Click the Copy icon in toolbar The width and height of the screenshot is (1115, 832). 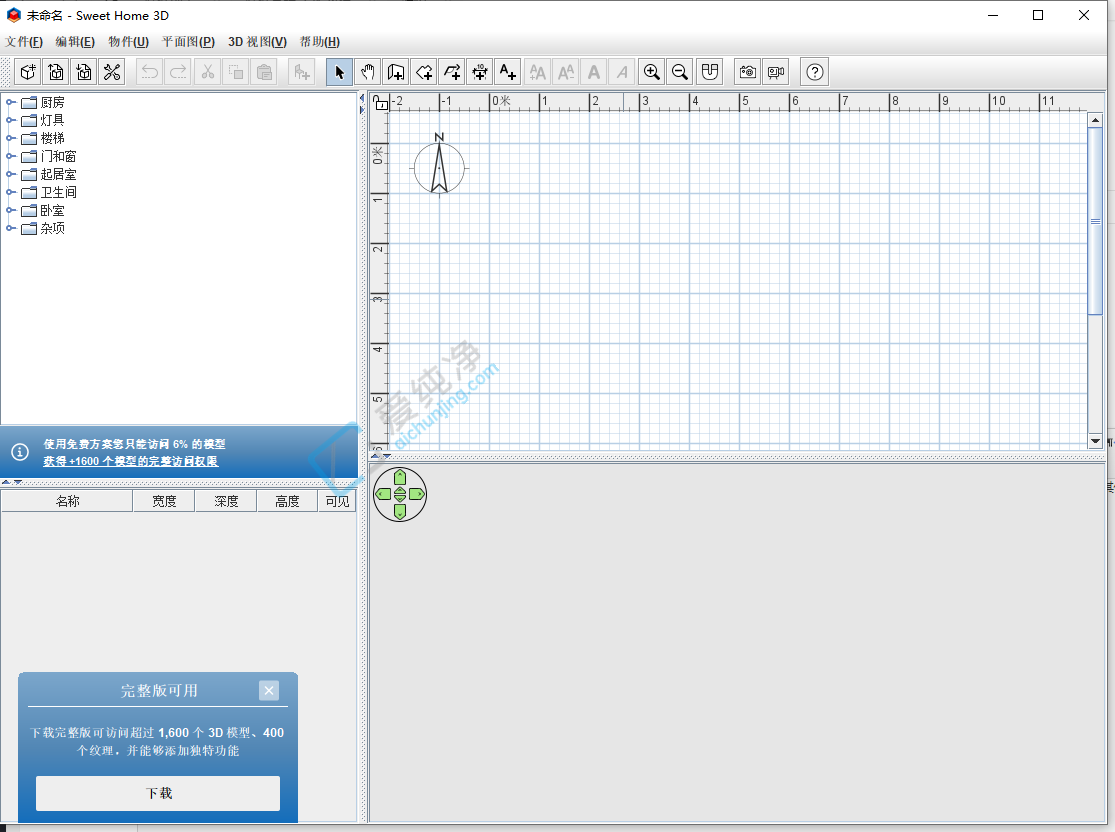[x=236, y=72]
